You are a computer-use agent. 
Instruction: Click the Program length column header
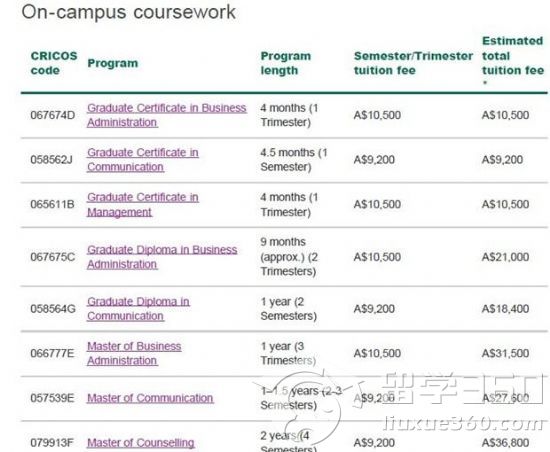click(x=286, y=63)
